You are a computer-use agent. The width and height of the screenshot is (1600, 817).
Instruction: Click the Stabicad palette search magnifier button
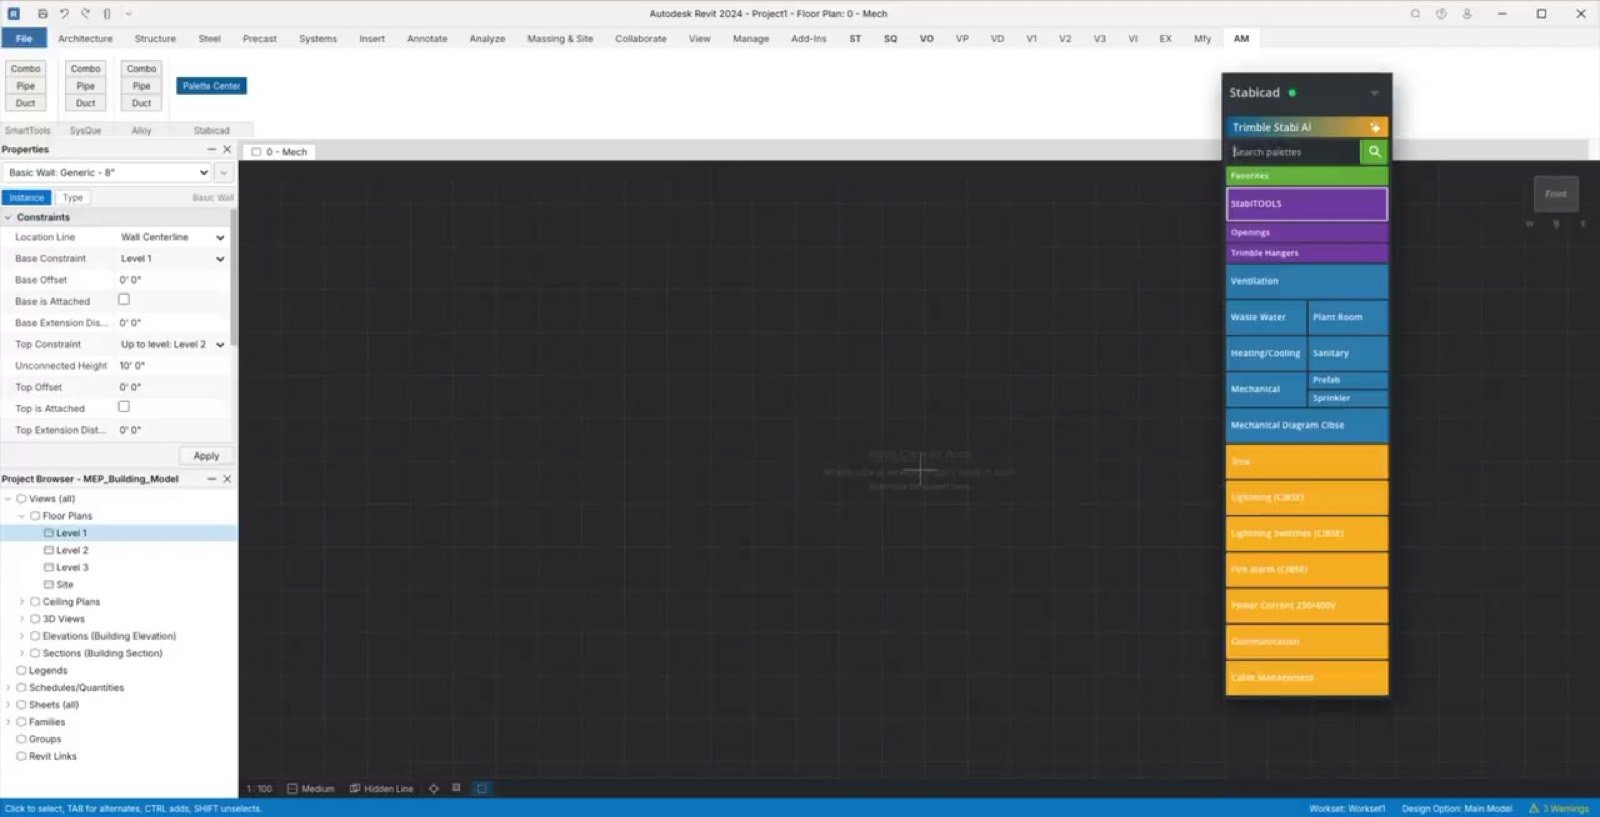click(x=1374, y=152)
